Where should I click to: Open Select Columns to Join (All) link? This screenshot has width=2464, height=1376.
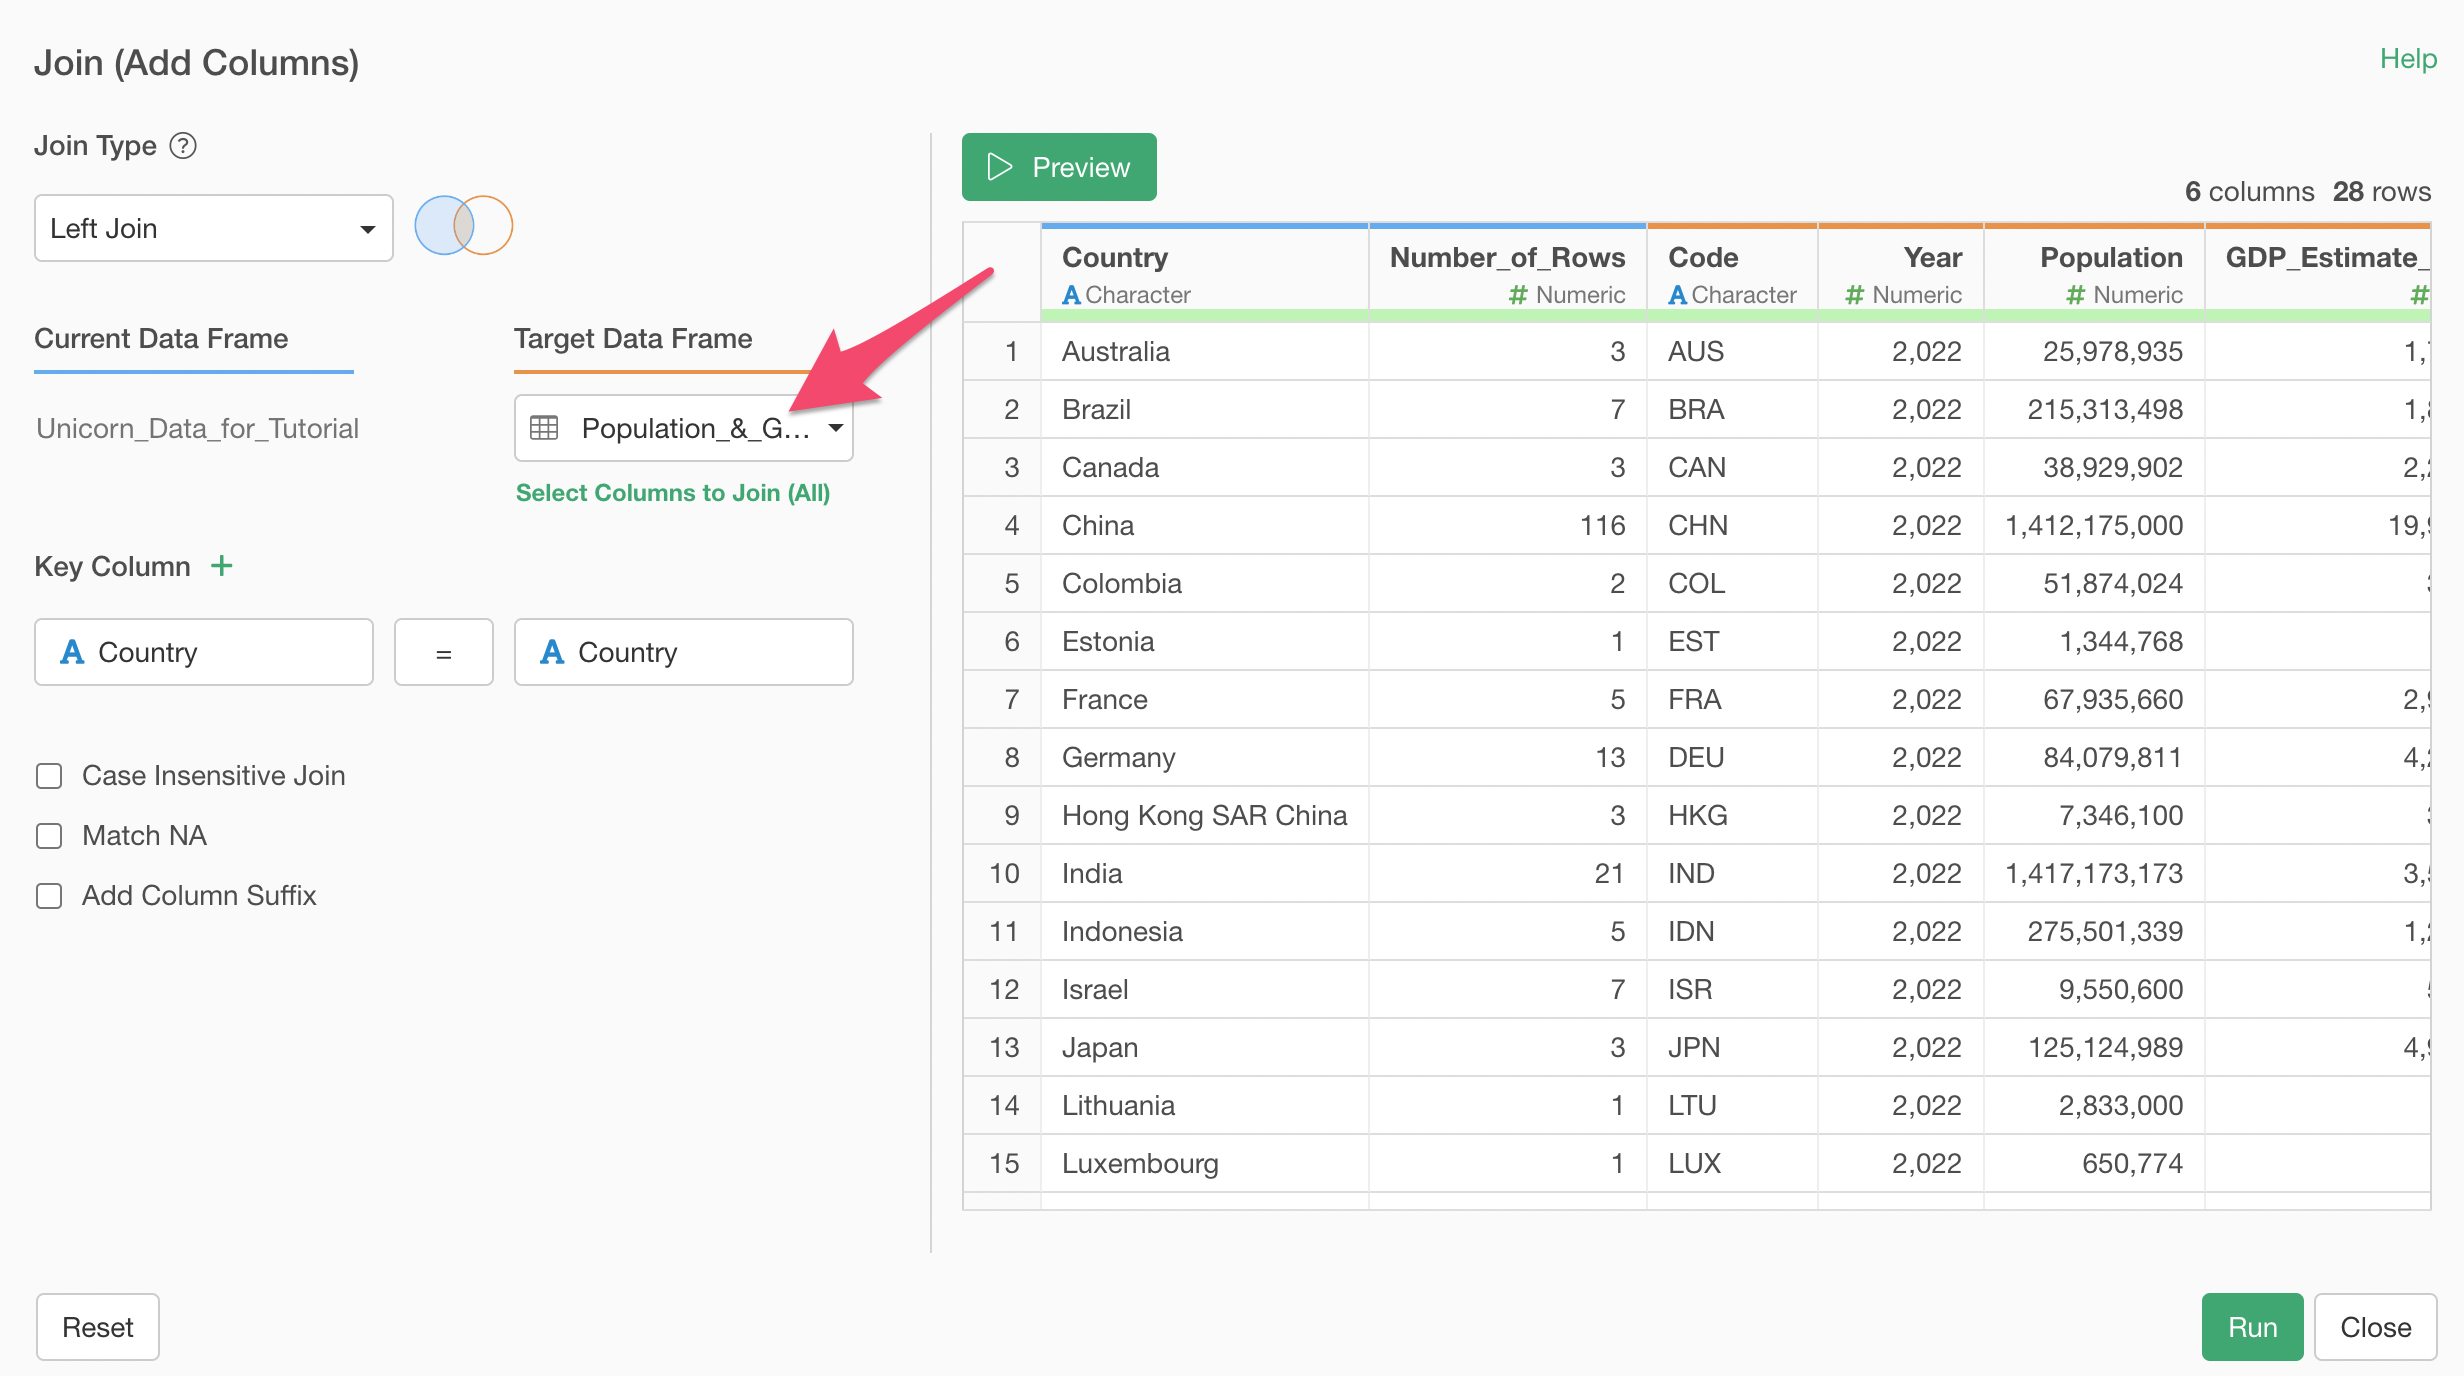[x=672, y=493]
